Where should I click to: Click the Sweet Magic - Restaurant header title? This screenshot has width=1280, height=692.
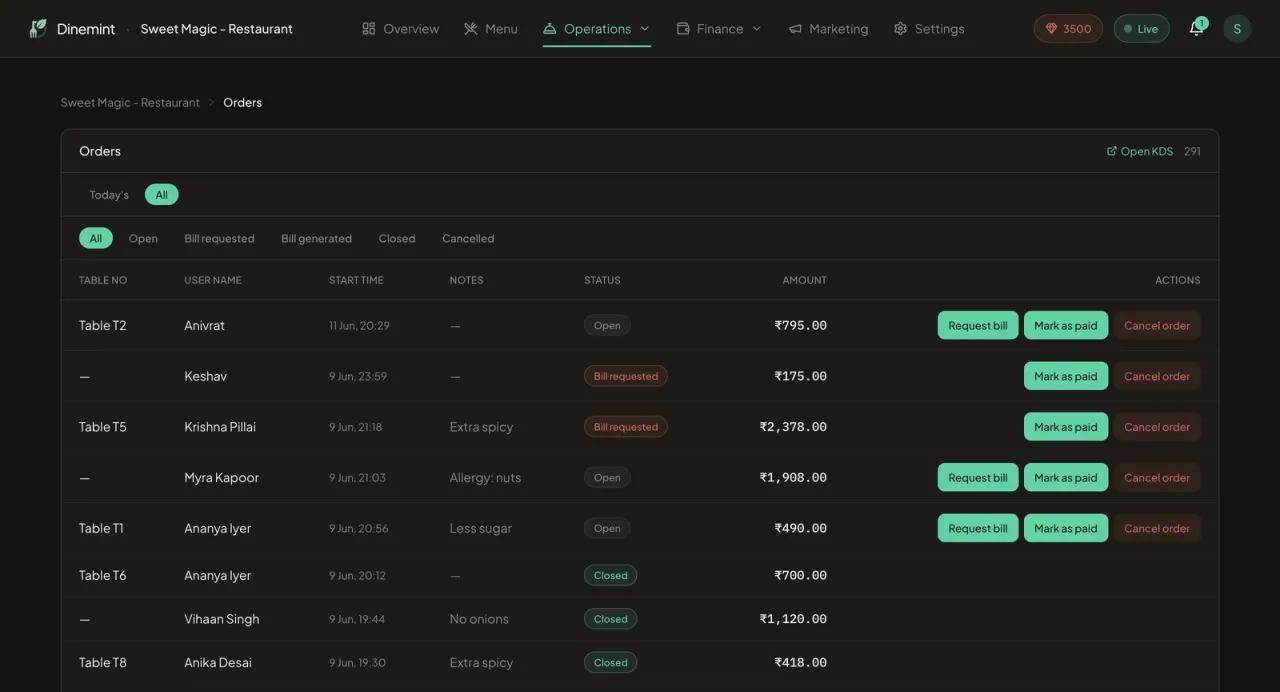click(217, 29)
